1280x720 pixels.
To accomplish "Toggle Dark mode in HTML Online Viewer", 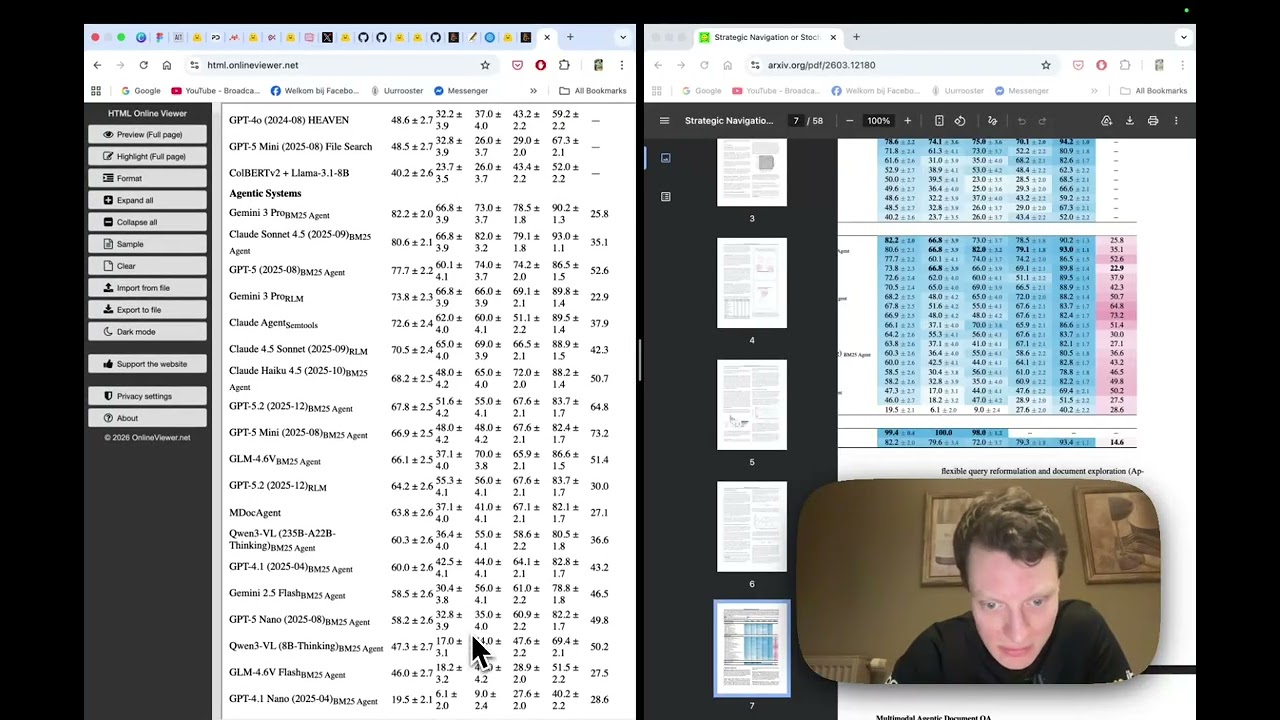I will [x=147, y=332].
